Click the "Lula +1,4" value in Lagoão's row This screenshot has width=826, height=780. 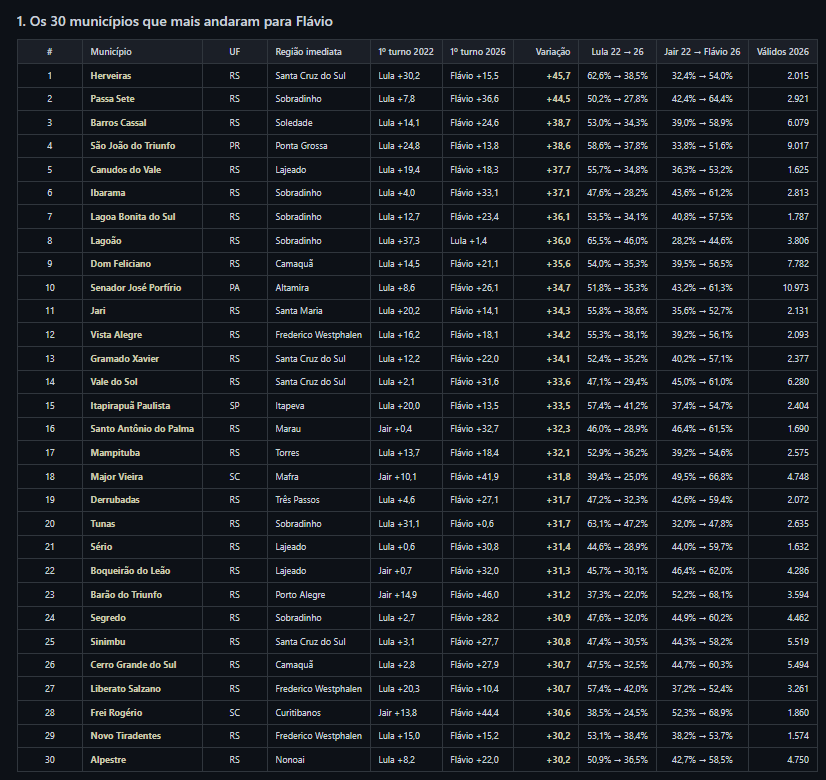tap(468, 241)
